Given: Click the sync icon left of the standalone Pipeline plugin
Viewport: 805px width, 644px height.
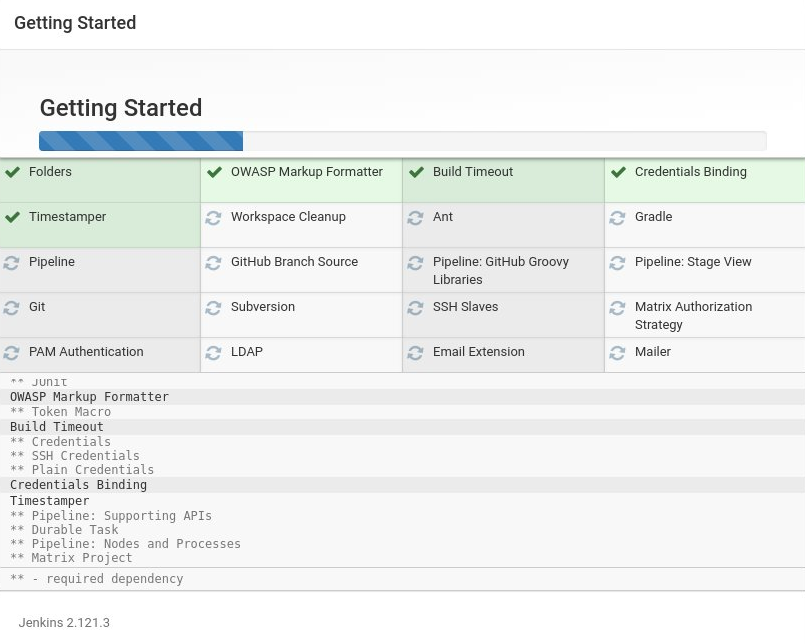Looking at the screenshot, I should click(11, 263).
